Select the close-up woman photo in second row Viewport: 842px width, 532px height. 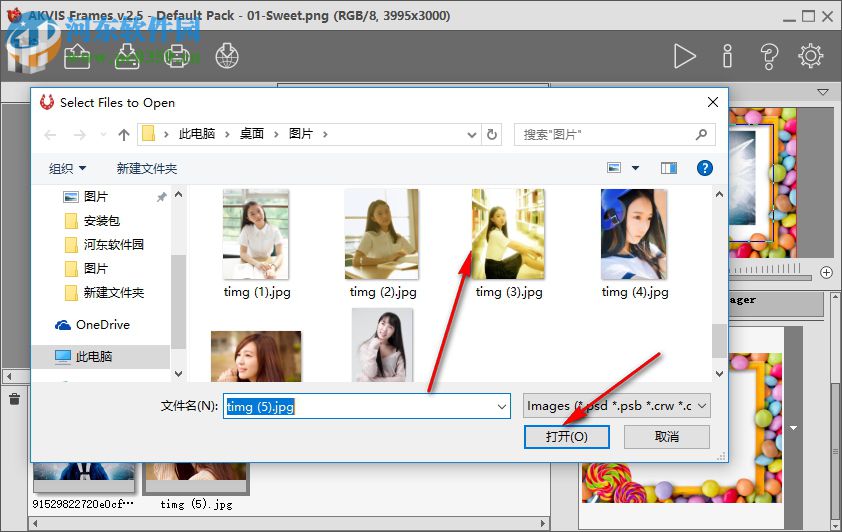tap(256, 356)
